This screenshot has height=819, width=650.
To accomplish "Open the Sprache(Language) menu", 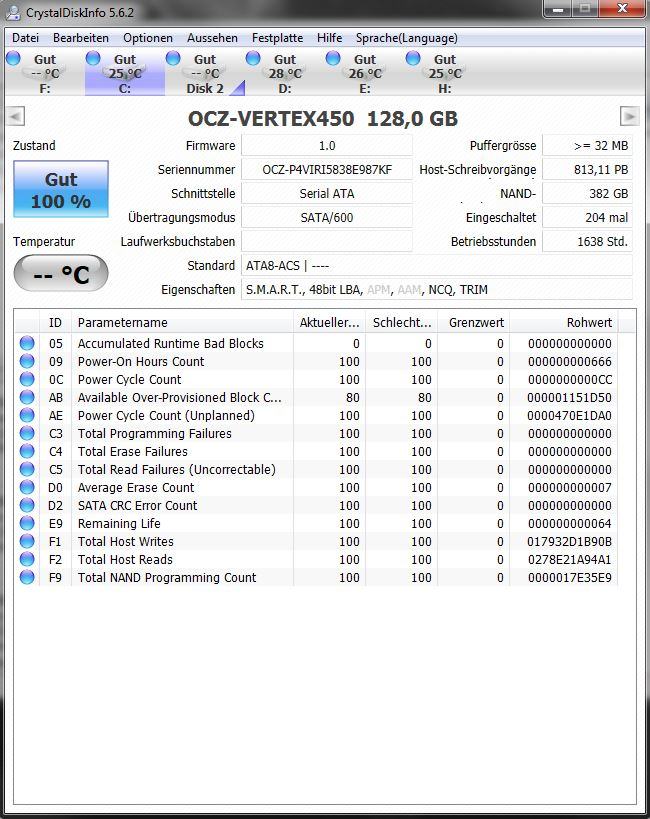I will pyautogui.click(x=407, y=38).
